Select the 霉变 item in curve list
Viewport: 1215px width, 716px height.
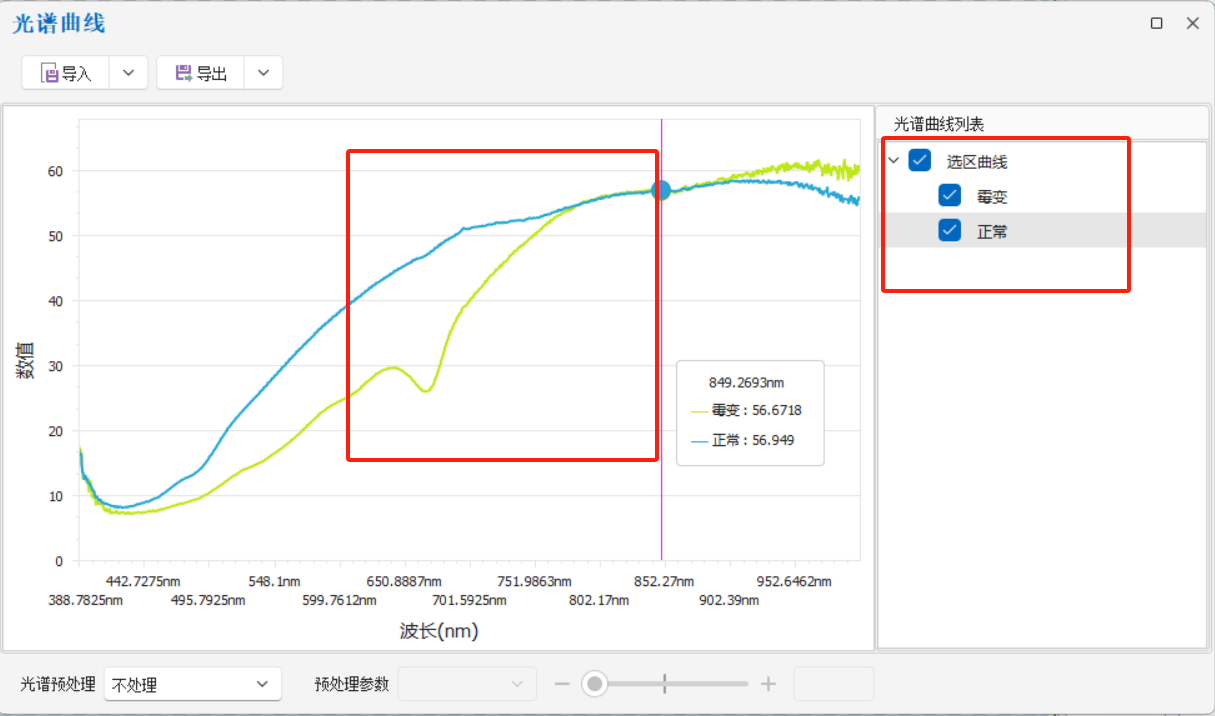[x=992, y=197]
